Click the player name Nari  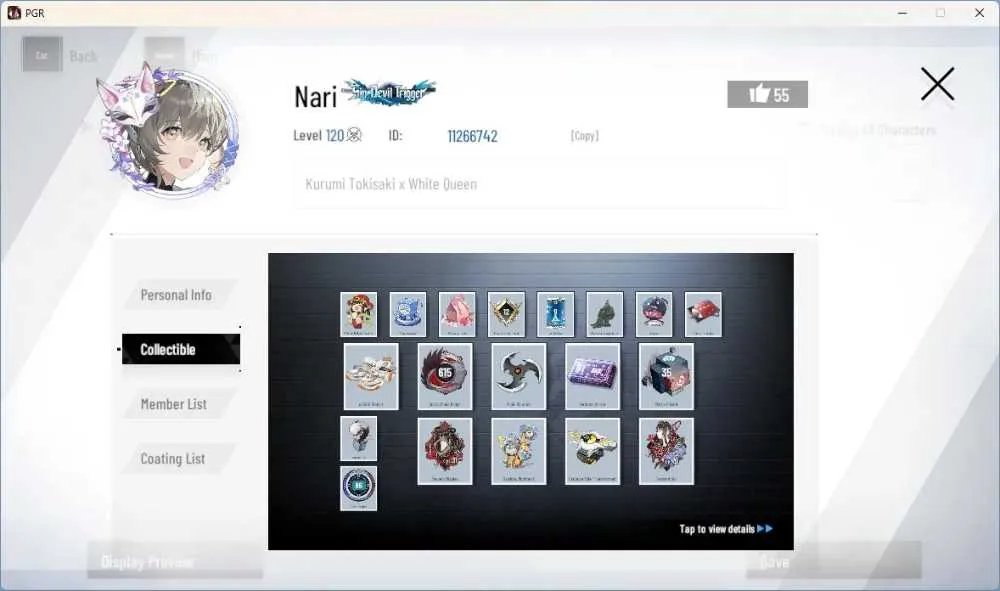click(x=316, y=97)
